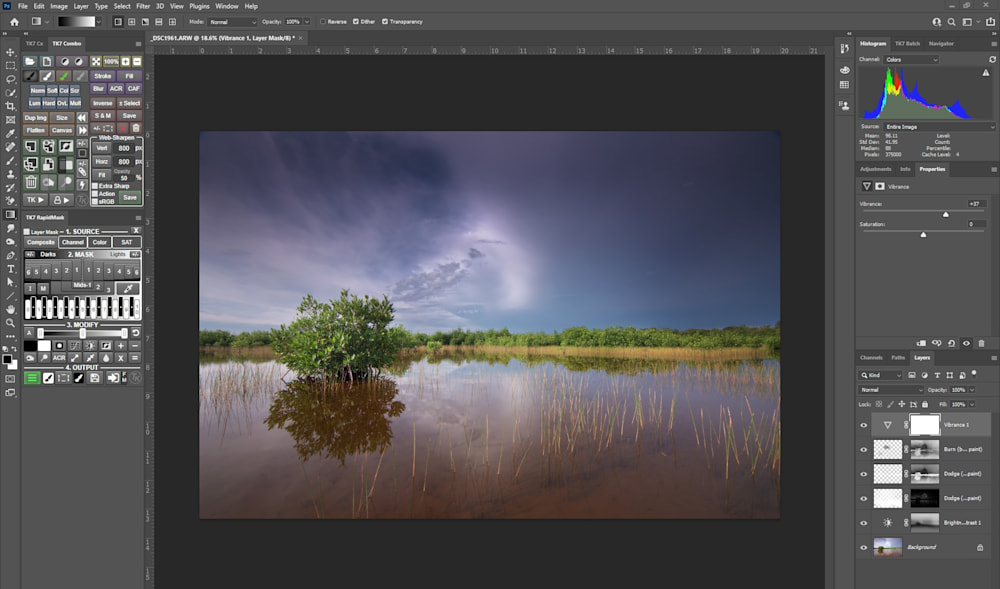Hide the Background layer

[864, 547]
